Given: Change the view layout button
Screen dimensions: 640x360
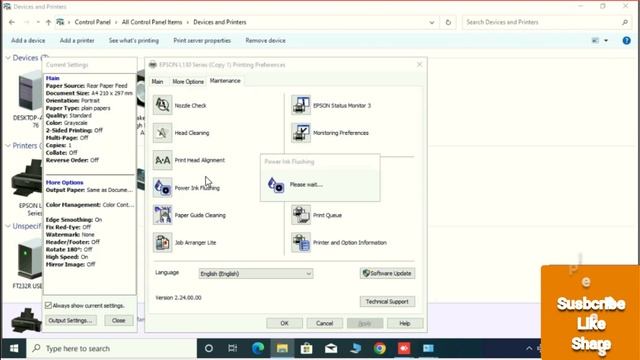Looking at the screenshot, I should (x=596, y=40).
